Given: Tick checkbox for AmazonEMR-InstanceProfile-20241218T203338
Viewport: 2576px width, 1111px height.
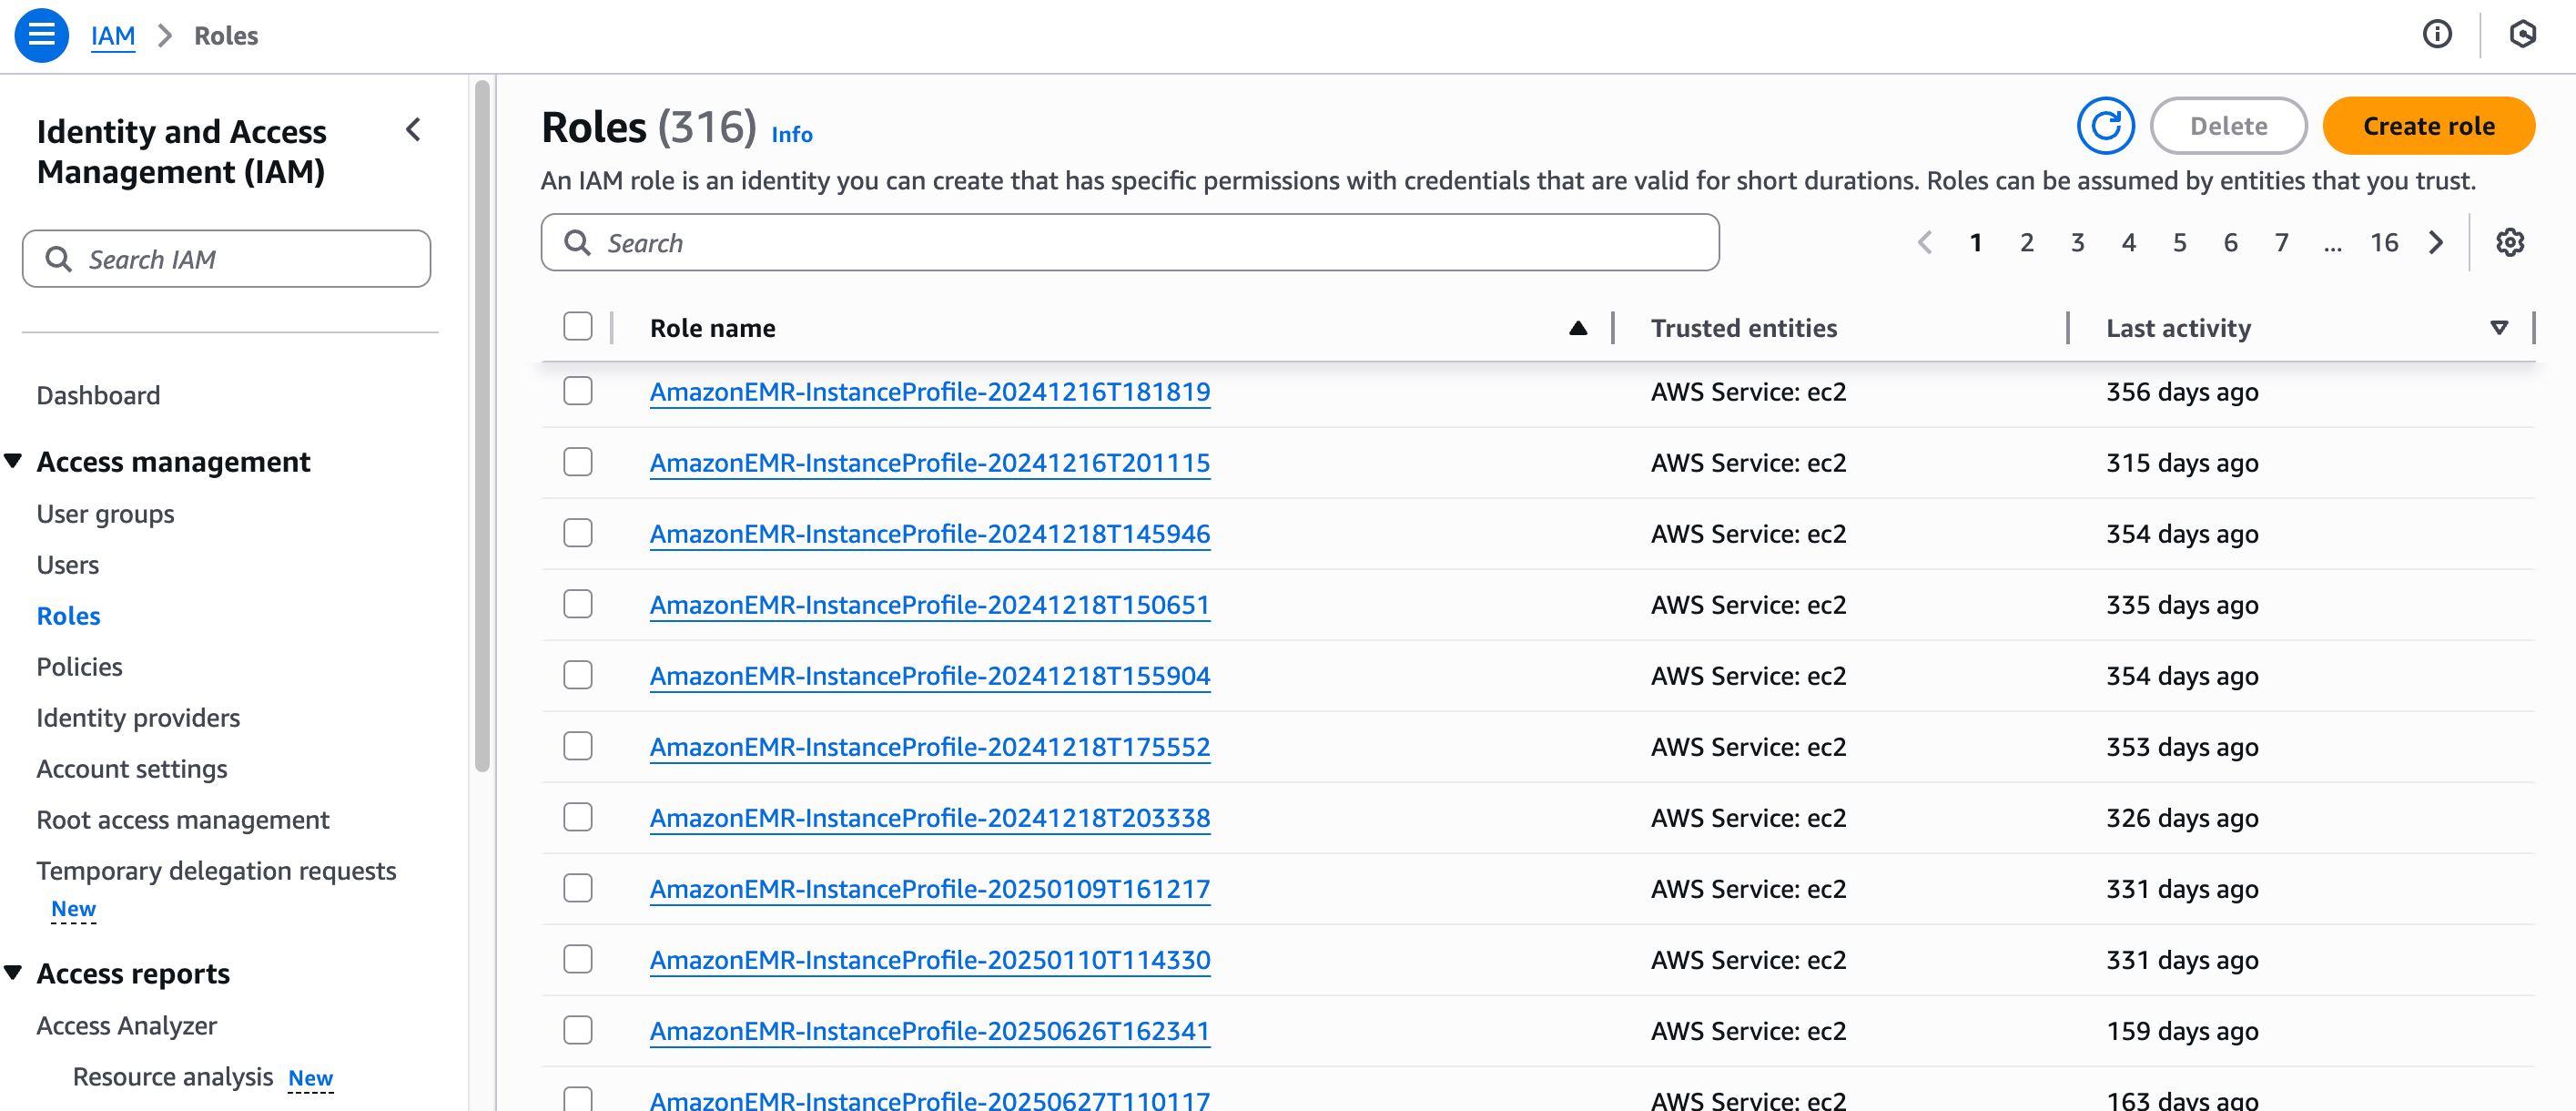Looking at the screenshot, I should coord(577,817).
